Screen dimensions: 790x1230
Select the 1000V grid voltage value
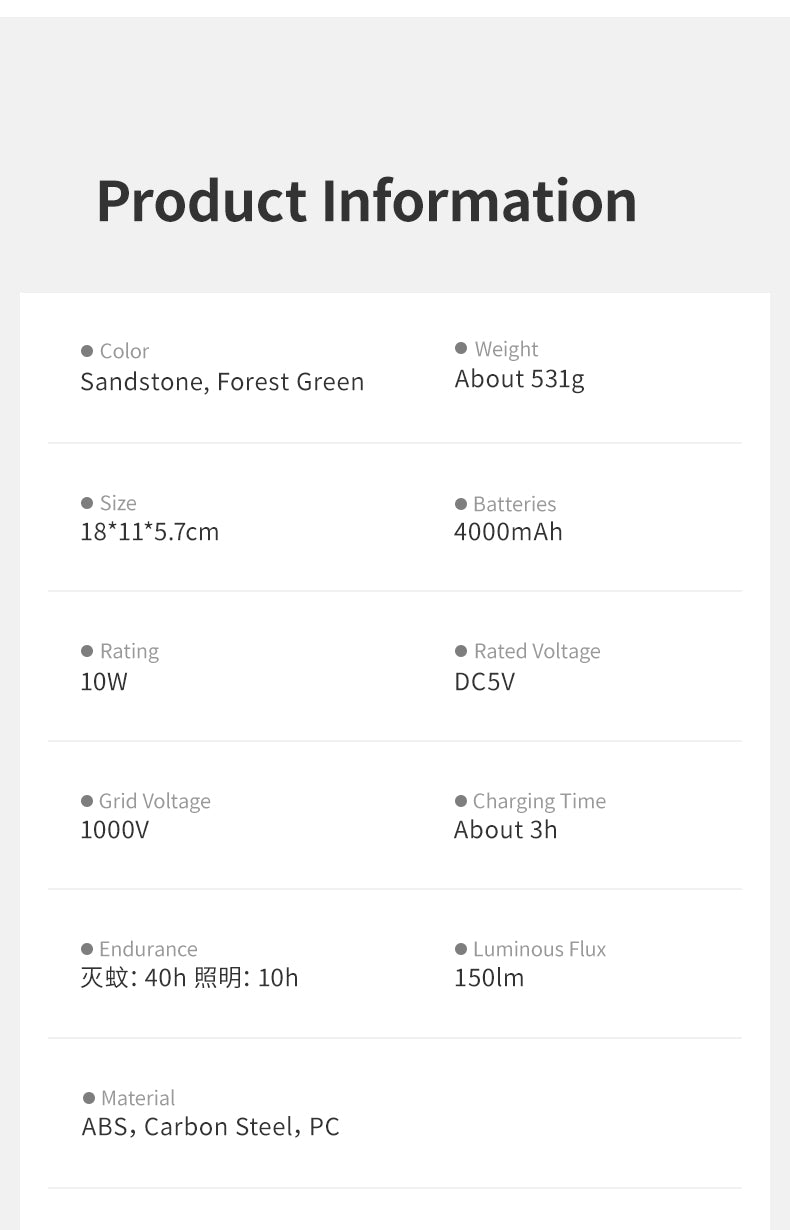pos(114,830)
